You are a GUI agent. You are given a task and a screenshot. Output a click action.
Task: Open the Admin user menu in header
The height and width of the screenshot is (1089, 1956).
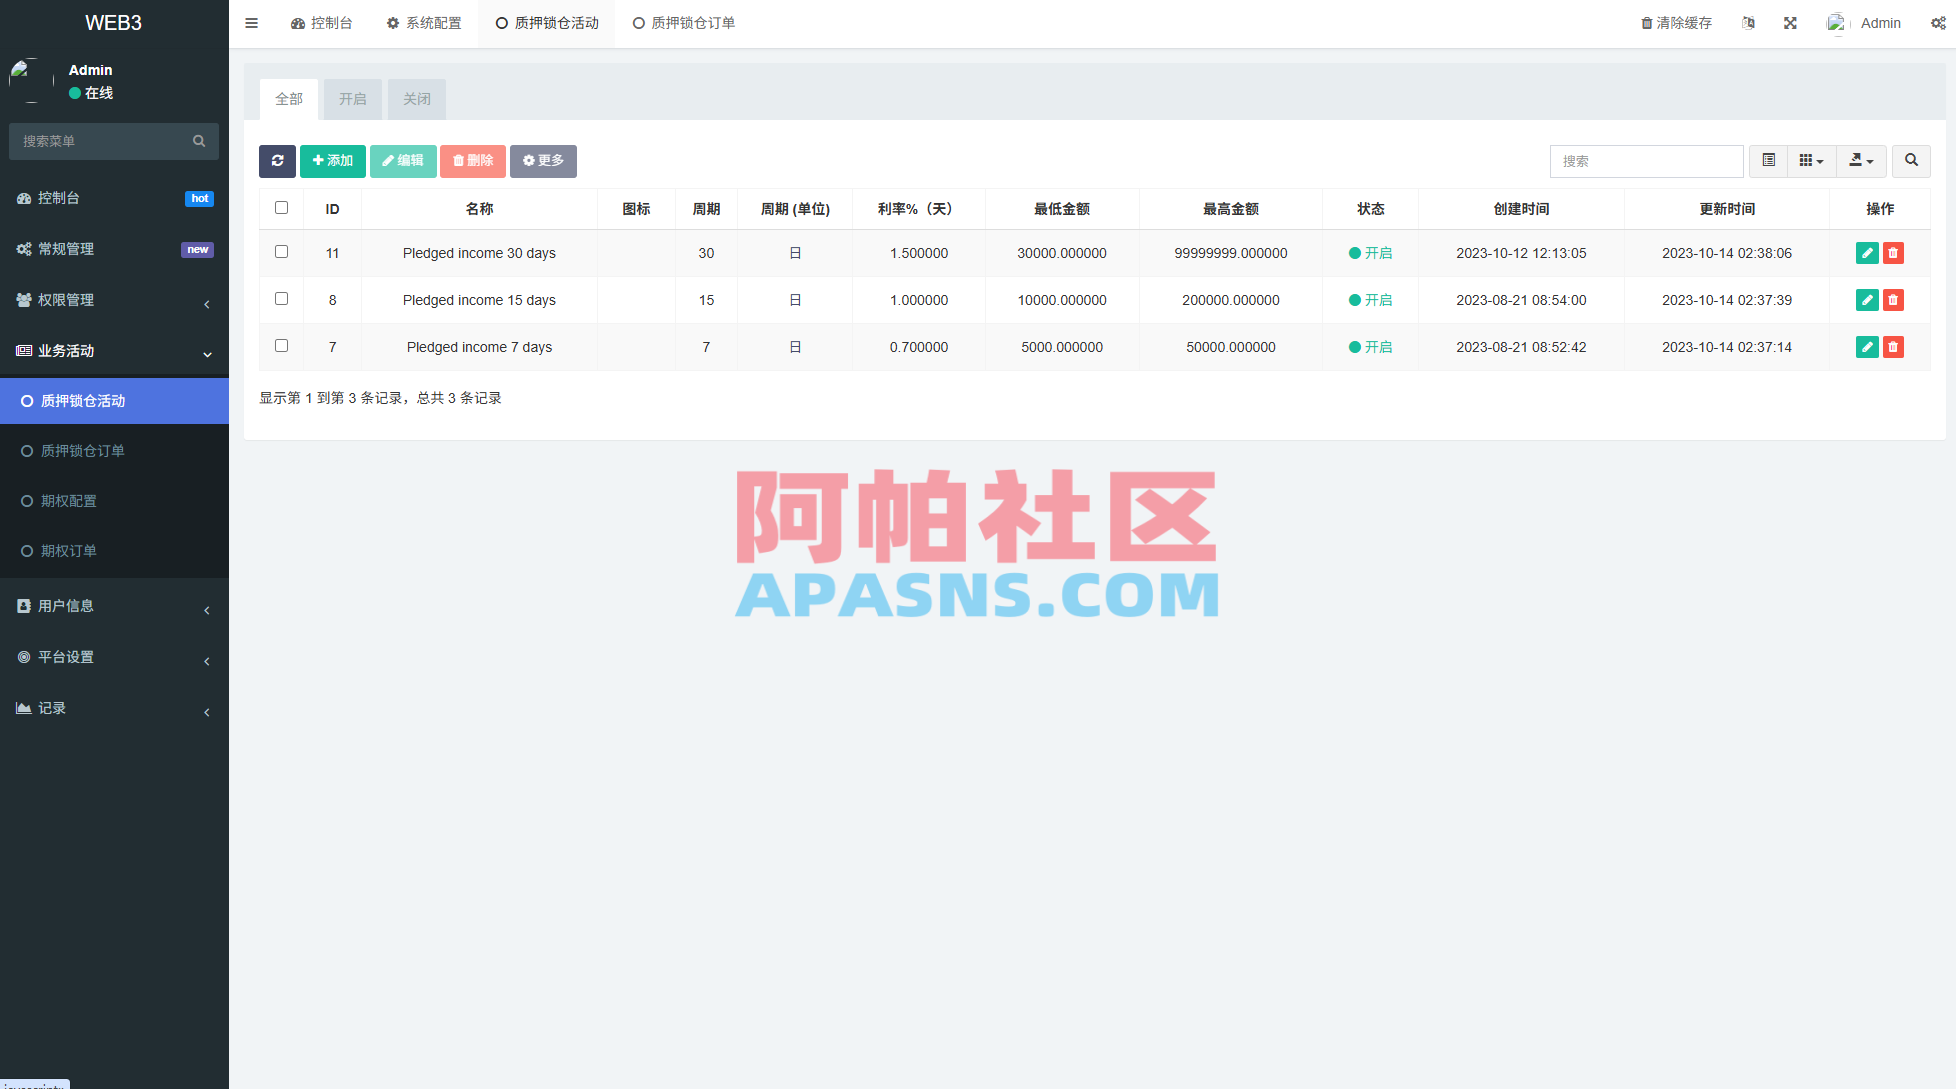tap(1864, 23)
